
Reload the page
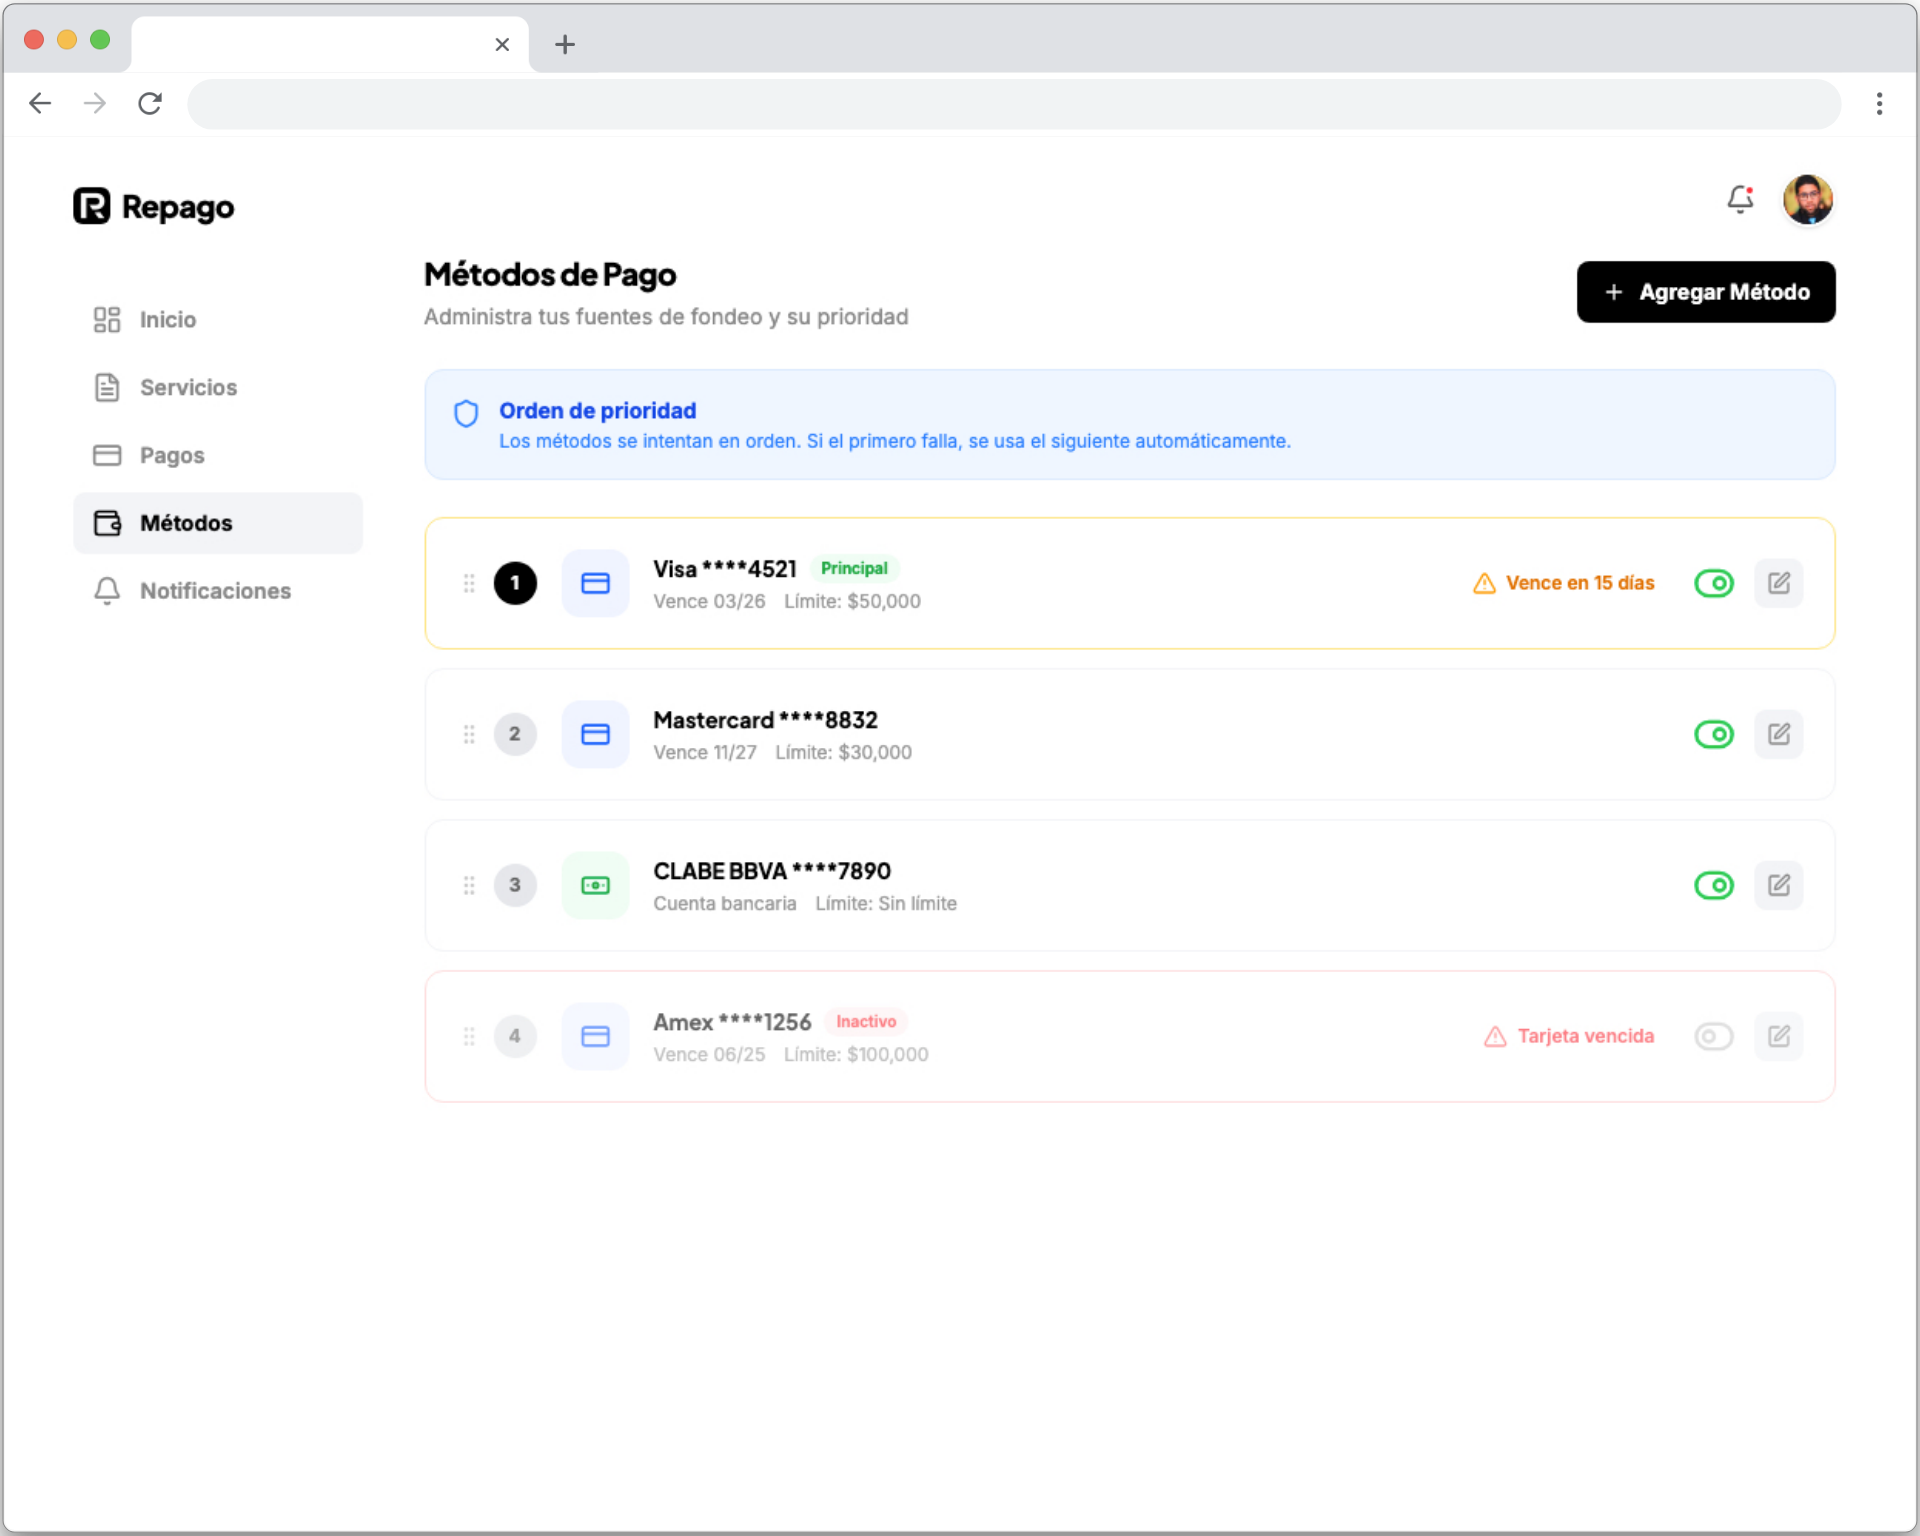[x=150, y=103]
